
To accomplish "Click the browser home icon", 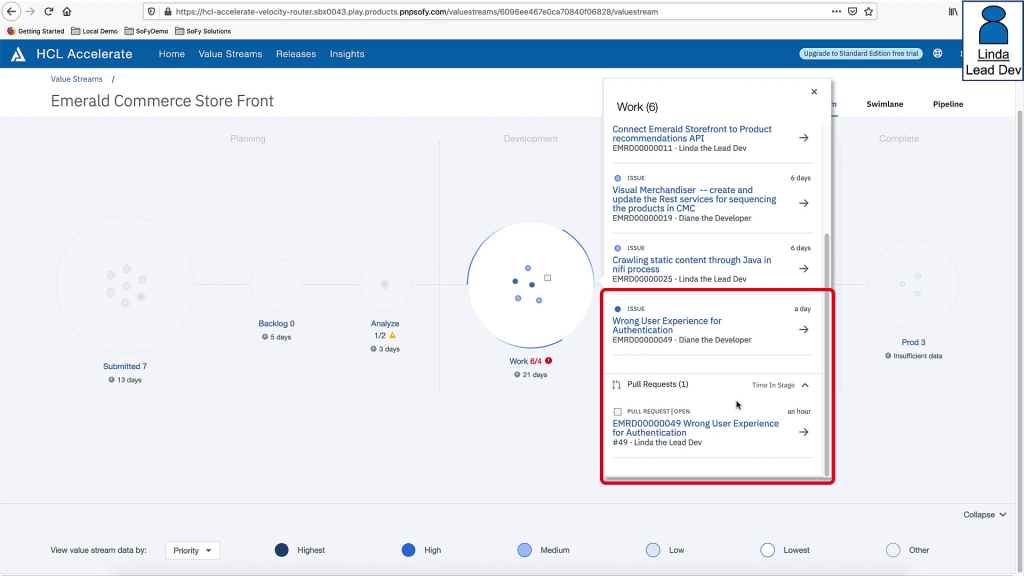I will coord(67,12).
